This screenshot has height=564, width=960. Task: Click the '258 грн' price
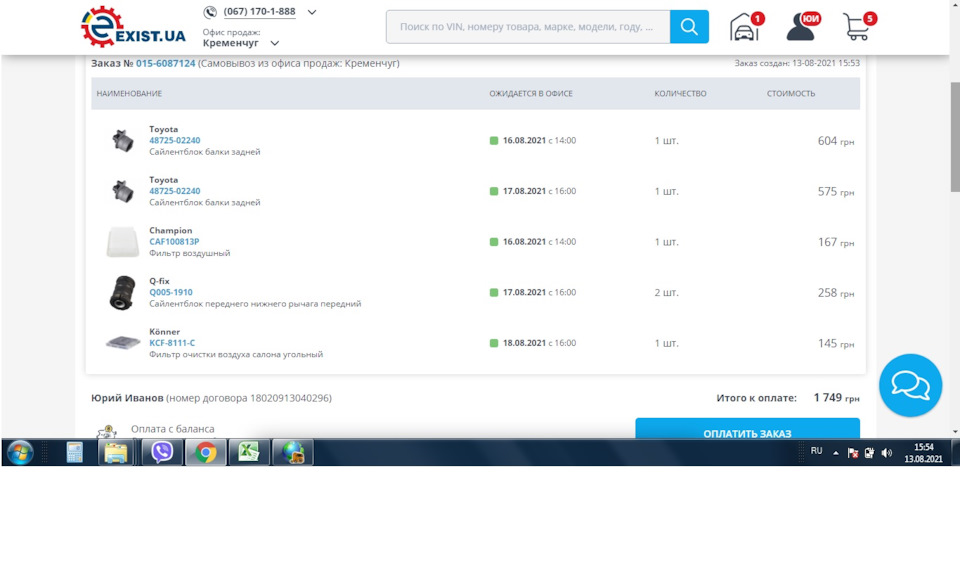click(836, 293)
